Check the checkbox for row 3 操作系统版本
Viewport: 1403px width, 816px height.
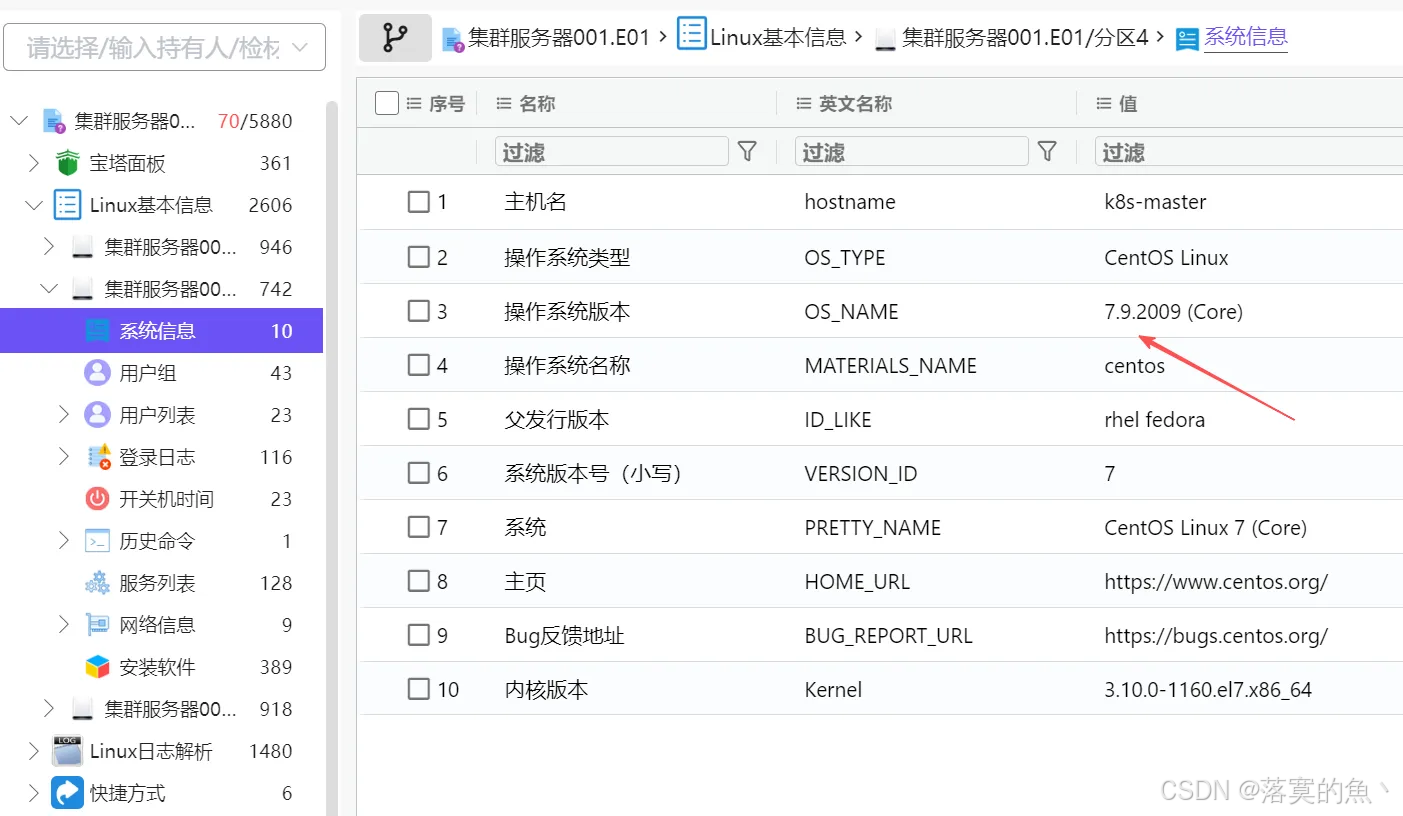(x=419, y=311)
